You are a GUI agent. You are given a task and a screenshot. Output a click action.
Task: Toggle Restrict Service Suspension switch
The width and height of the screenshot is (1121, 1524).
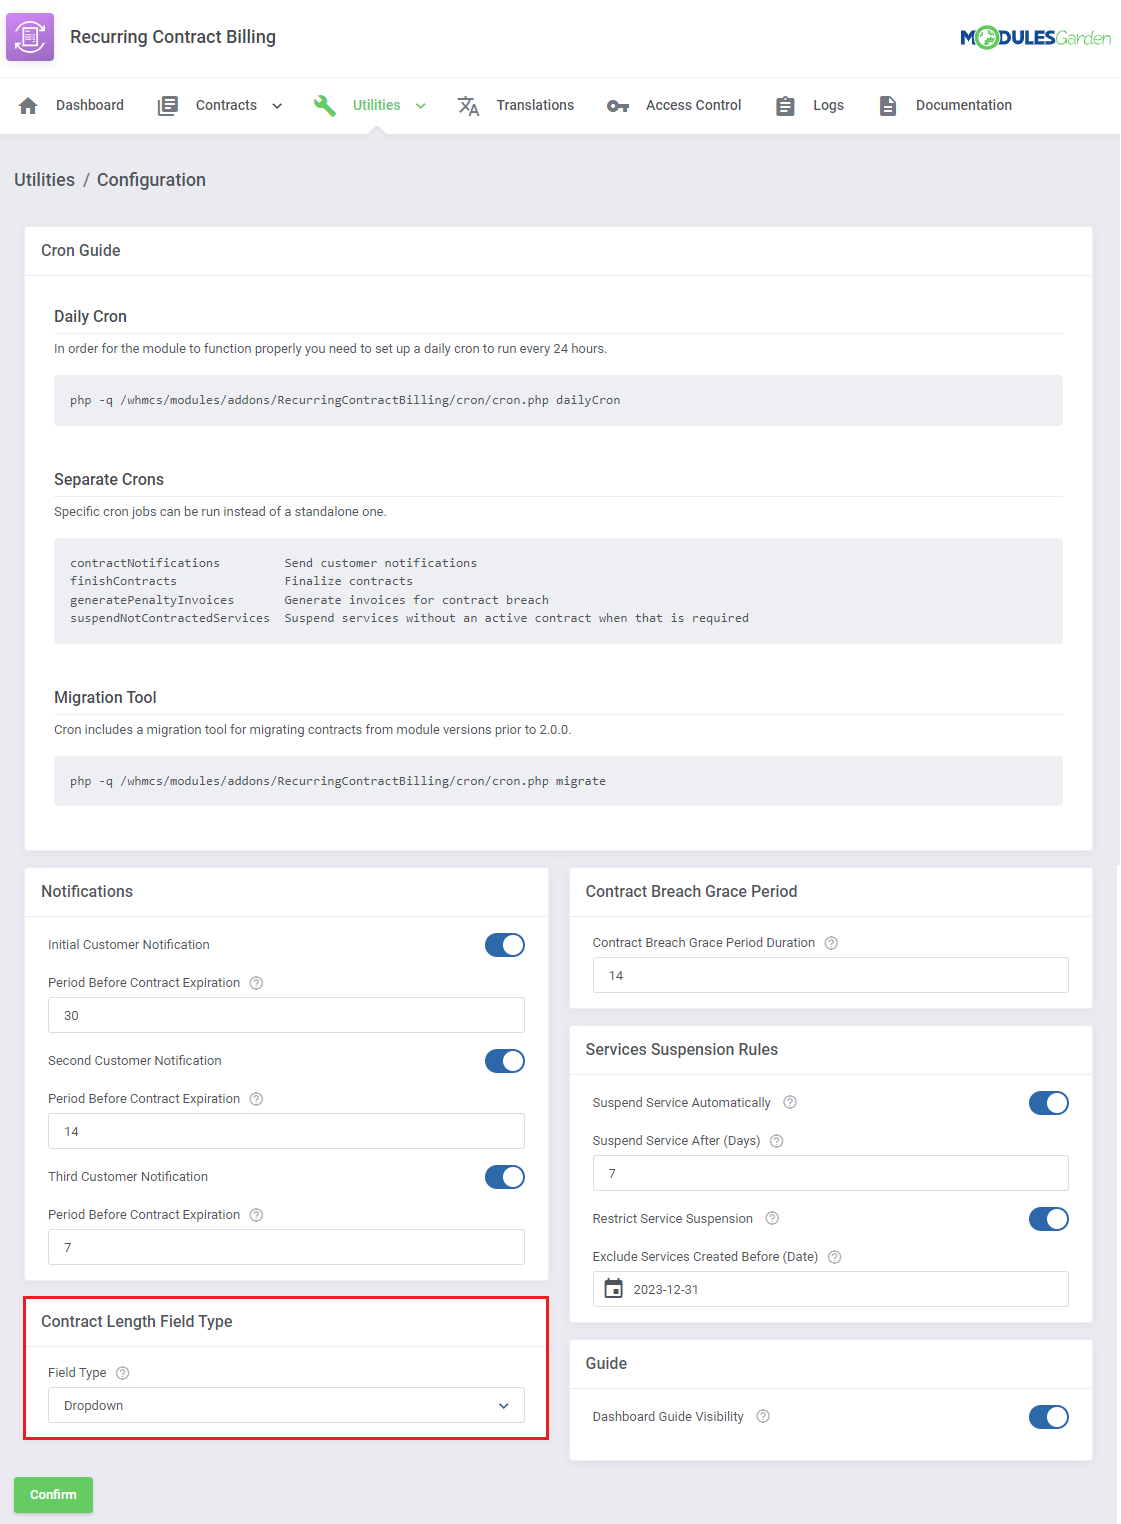click(1049, 1219)
